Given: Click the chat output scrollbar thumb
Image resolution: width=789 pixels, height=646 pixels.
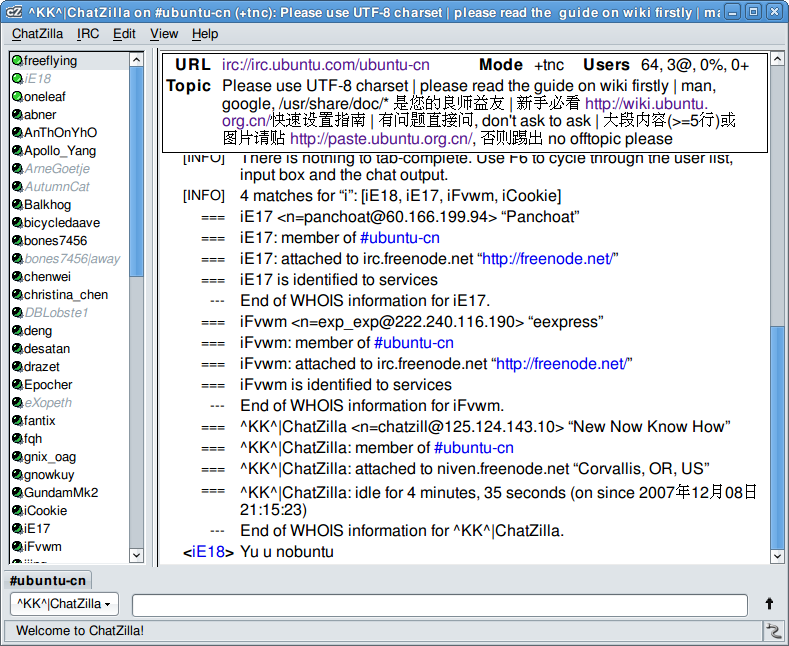Looking at the screenshot, I should (777, 437).
